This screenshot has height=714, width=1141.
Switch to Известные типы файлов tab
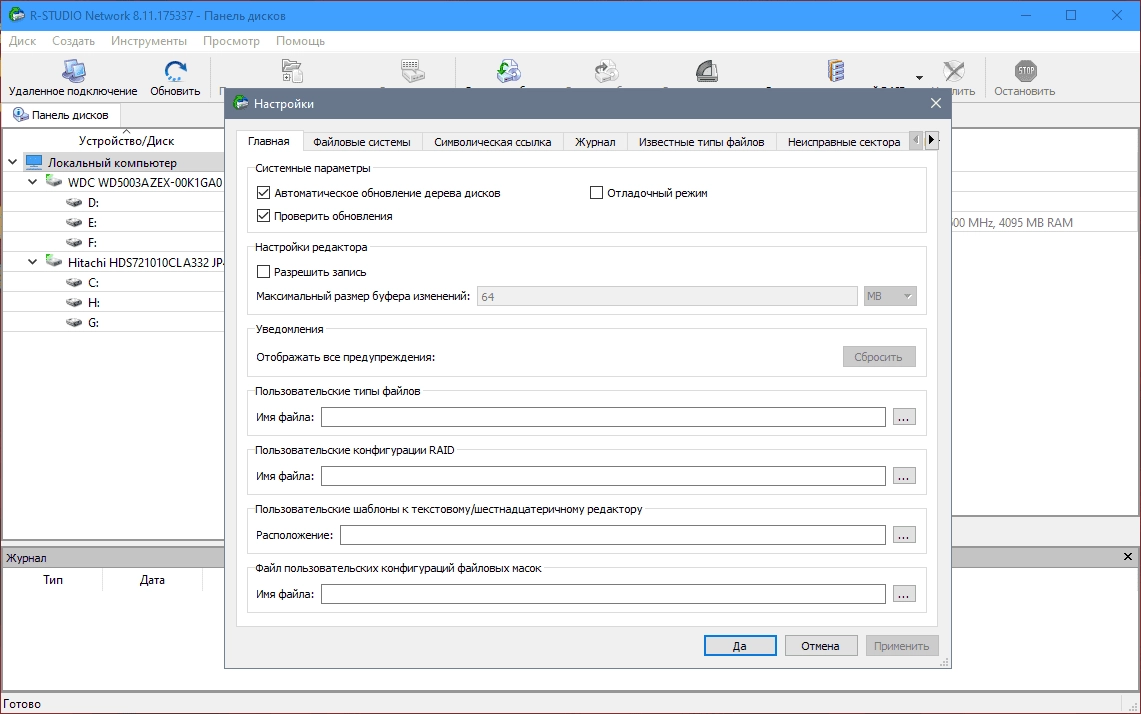[x=701, y=142]
